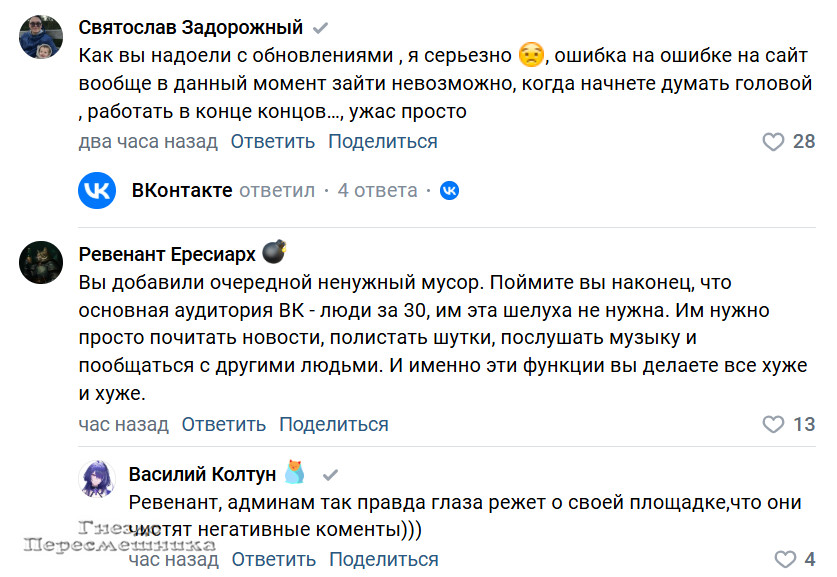Expand the 4 ответа replies thread
The height and width of the screenshot is (577, 837).
(x=377, y=190)
